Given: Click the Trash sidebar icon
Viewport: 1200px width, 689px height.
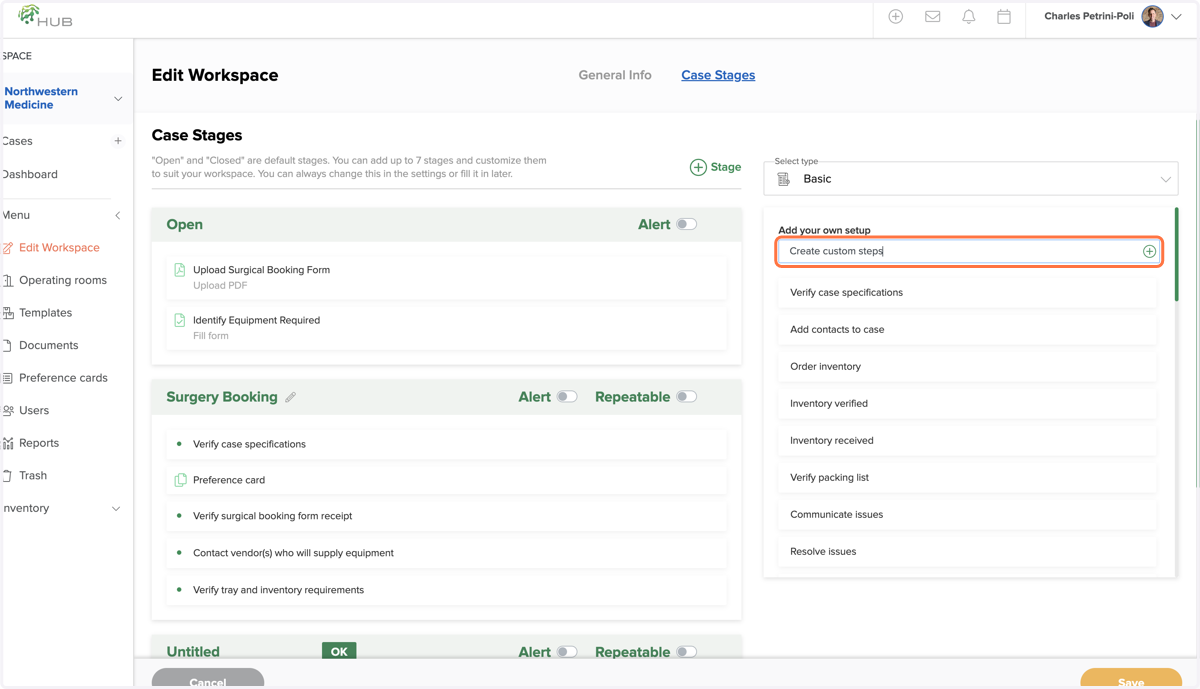Looking at the screenshot, I should coord(8,476).
